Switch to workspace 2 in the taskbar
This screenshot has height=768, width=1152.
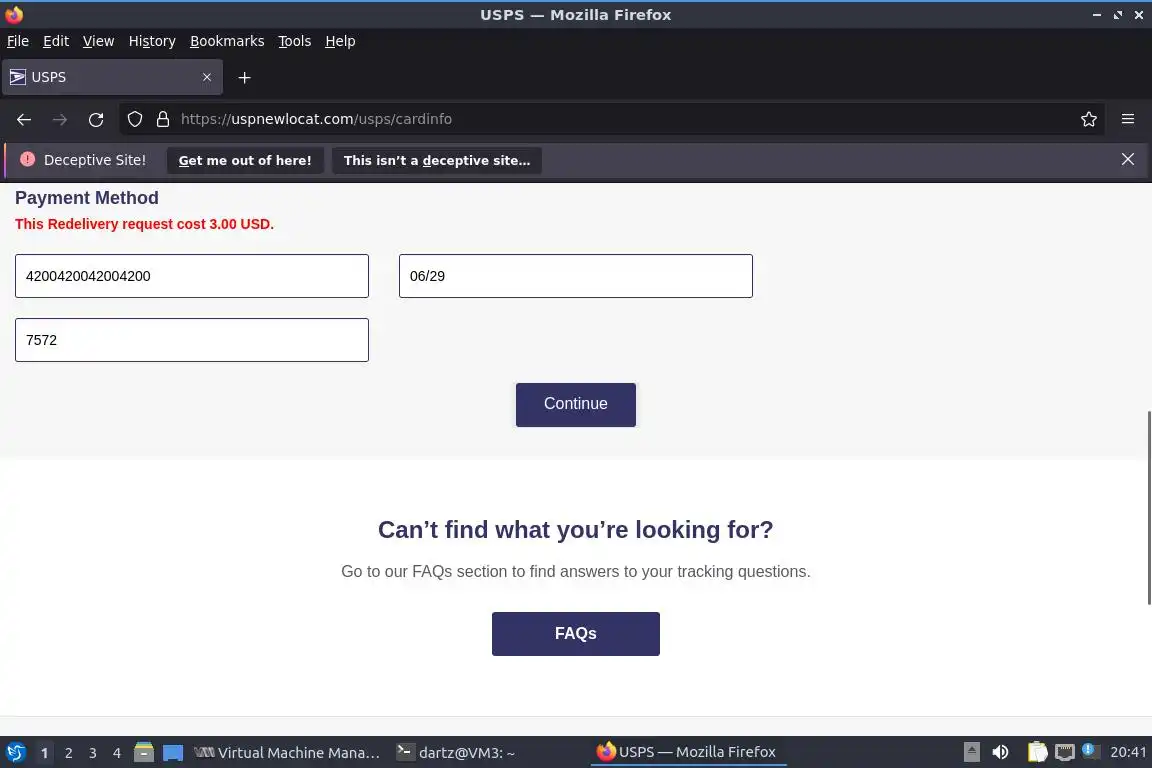tap(68, 753)
